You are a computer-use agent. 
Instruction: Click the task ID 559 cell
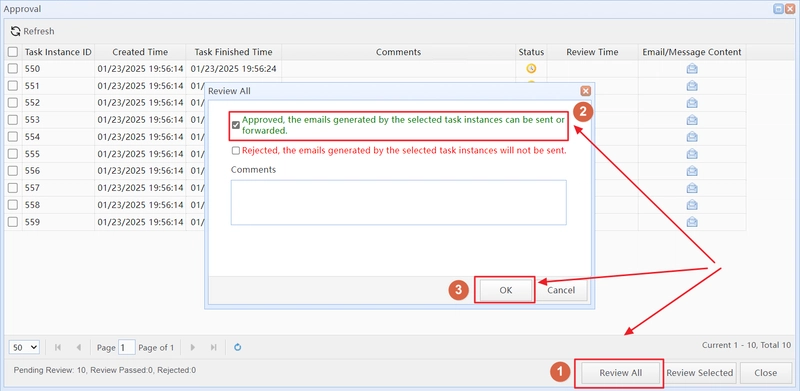[x=58, y=222]
